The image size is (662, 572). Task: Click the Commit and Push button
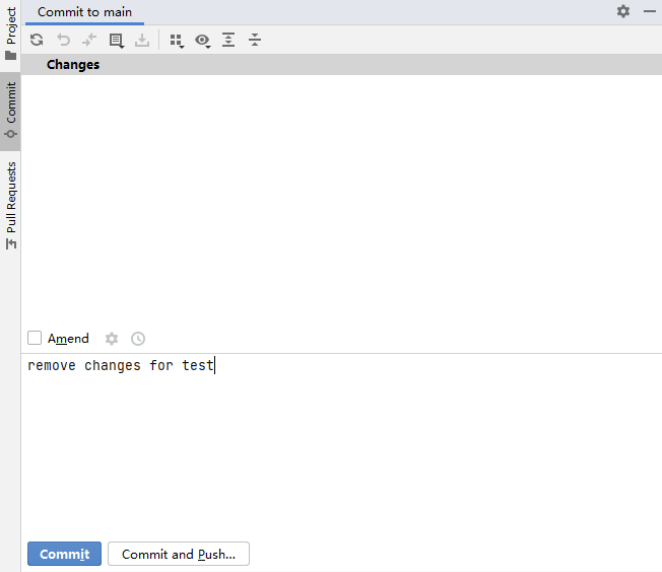pos(179,553)
